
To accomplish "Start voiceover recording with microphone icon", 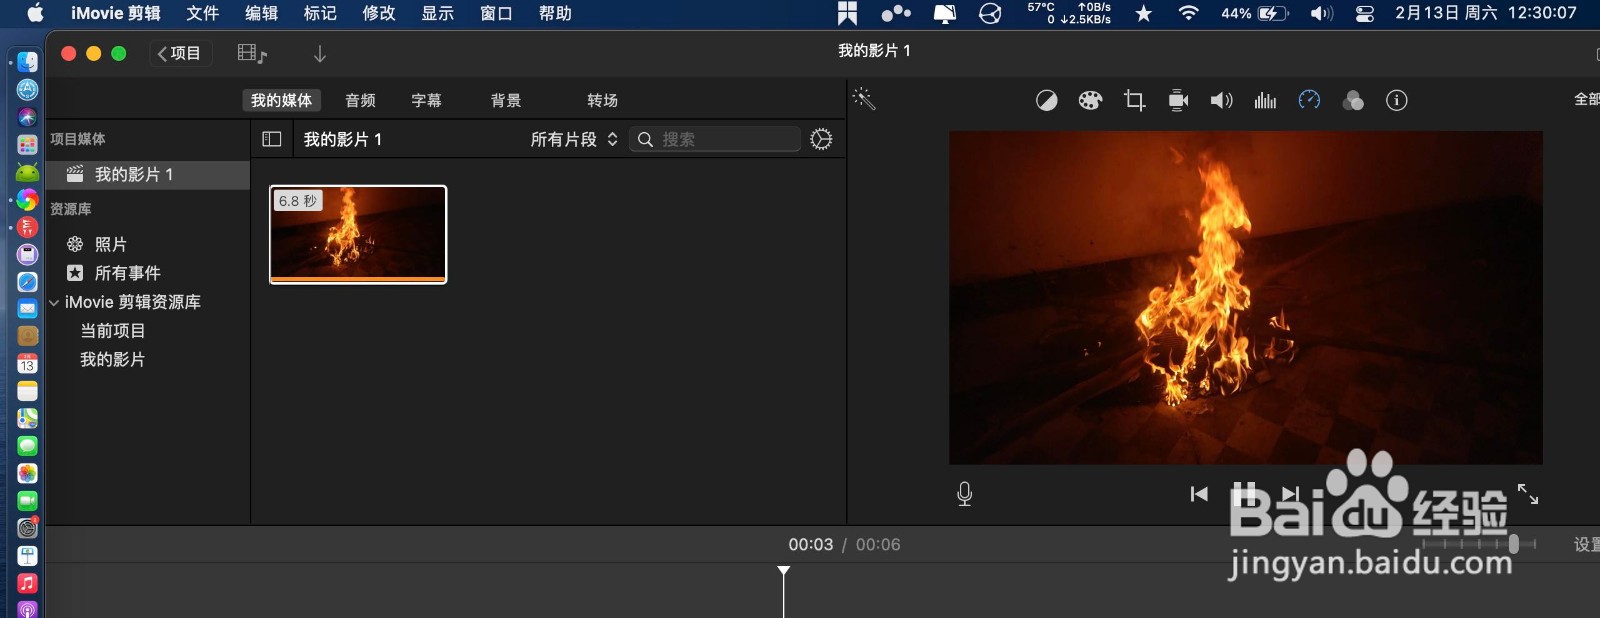I will pos(964,494).
